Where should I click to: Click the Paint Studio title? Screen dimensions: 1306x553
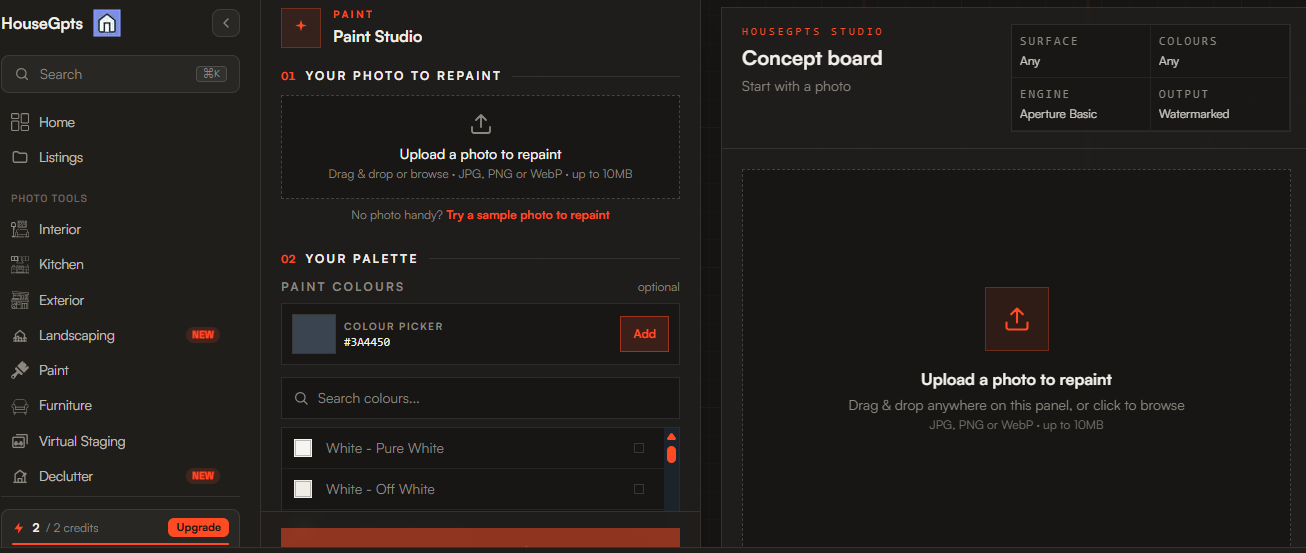[x=378, y=36]
